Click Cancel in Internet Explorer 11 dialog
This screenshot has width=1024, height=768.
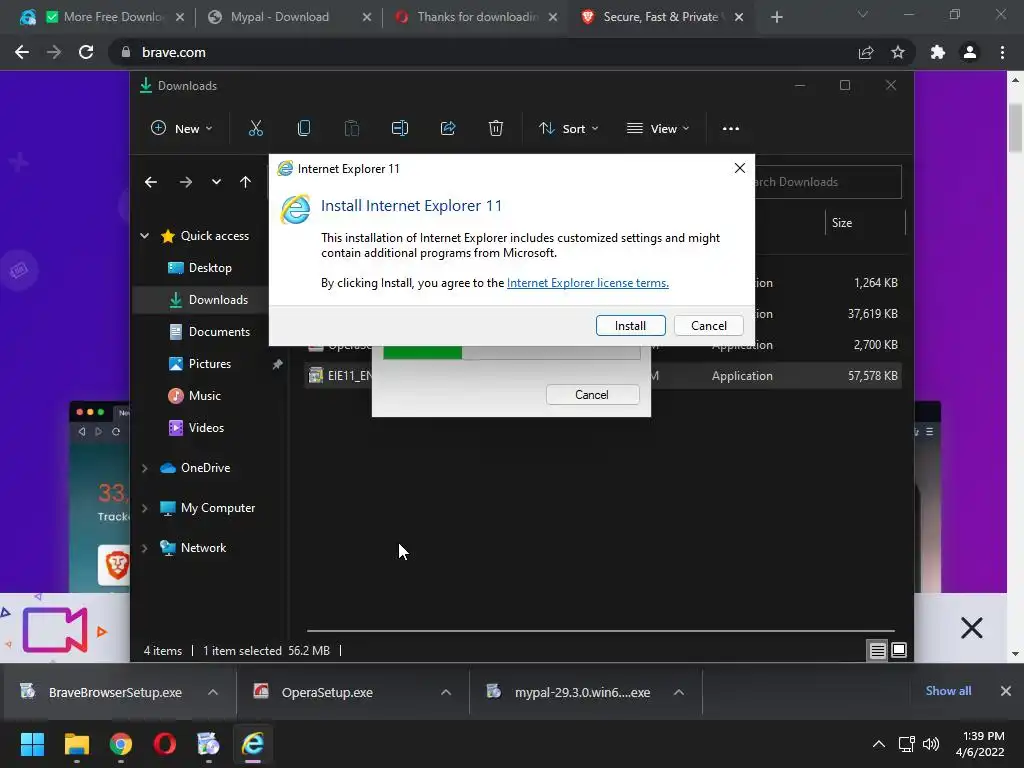(x=709, y=326)
